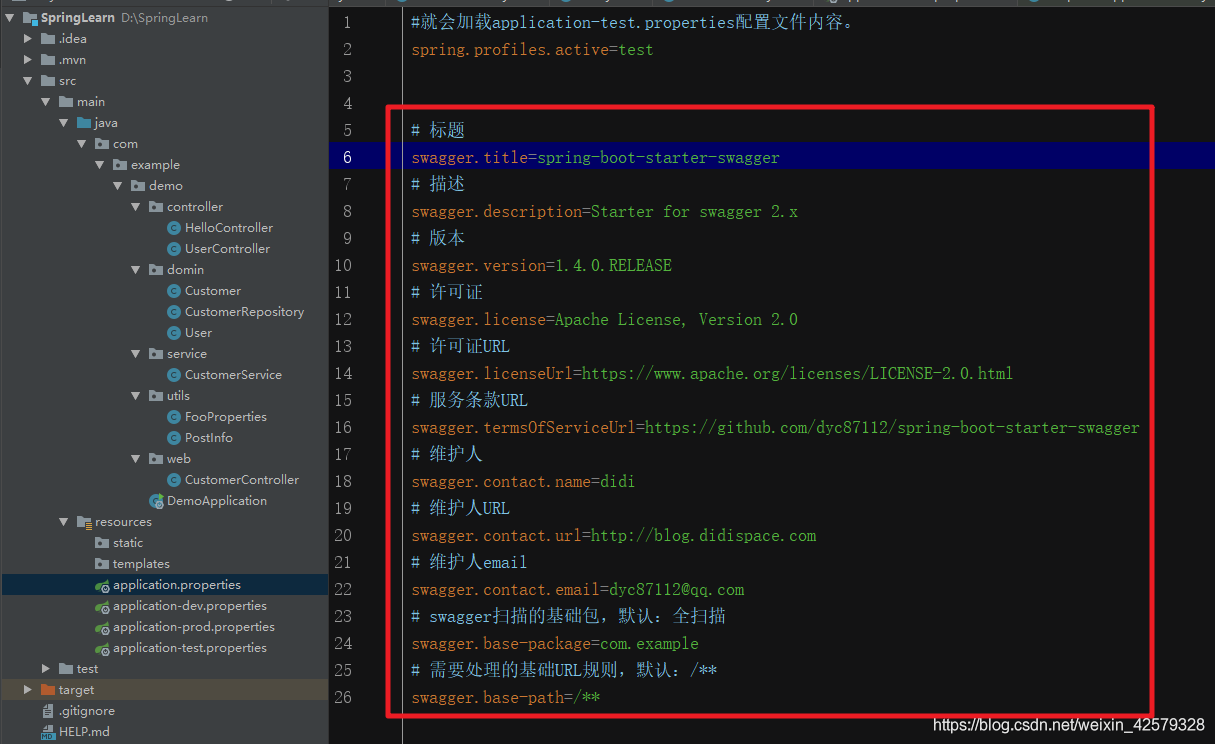This screenshot has width=1215, height=744.
Task: Click the UserController class icon
Action: tap(174, 249)
